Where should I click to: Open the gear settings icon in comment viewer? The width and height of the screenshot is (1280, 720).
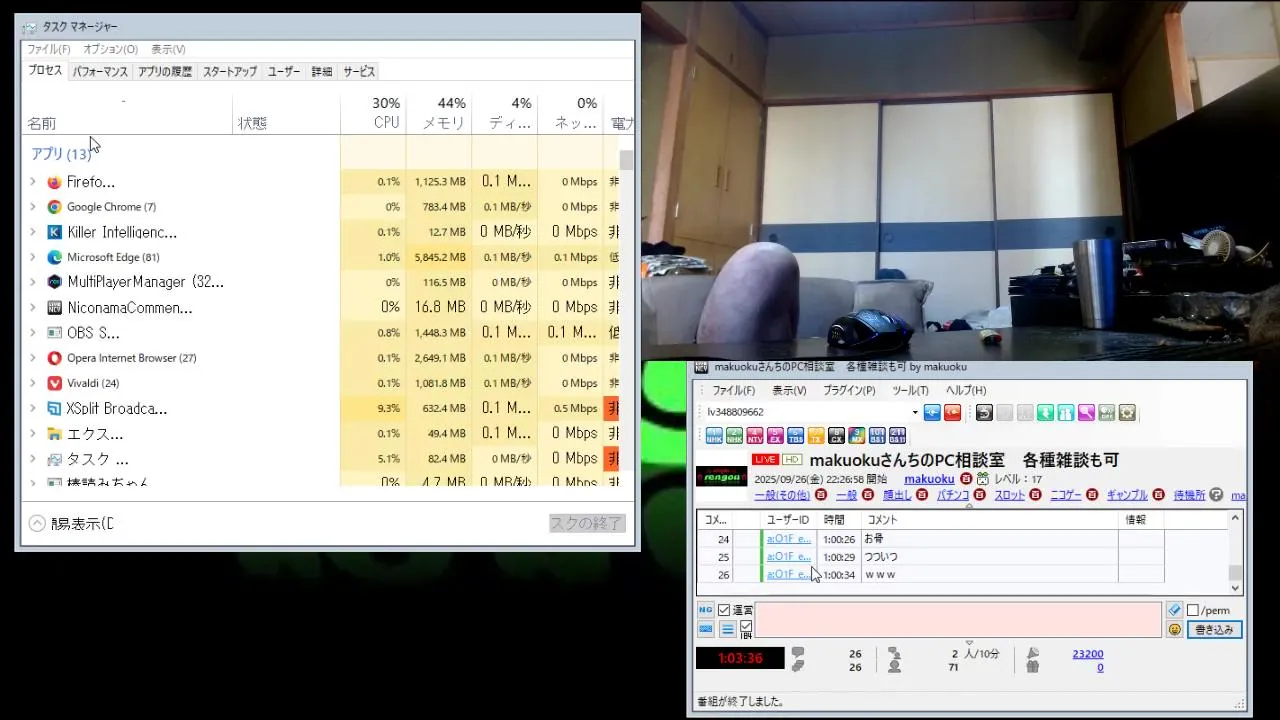point(1127,413)
